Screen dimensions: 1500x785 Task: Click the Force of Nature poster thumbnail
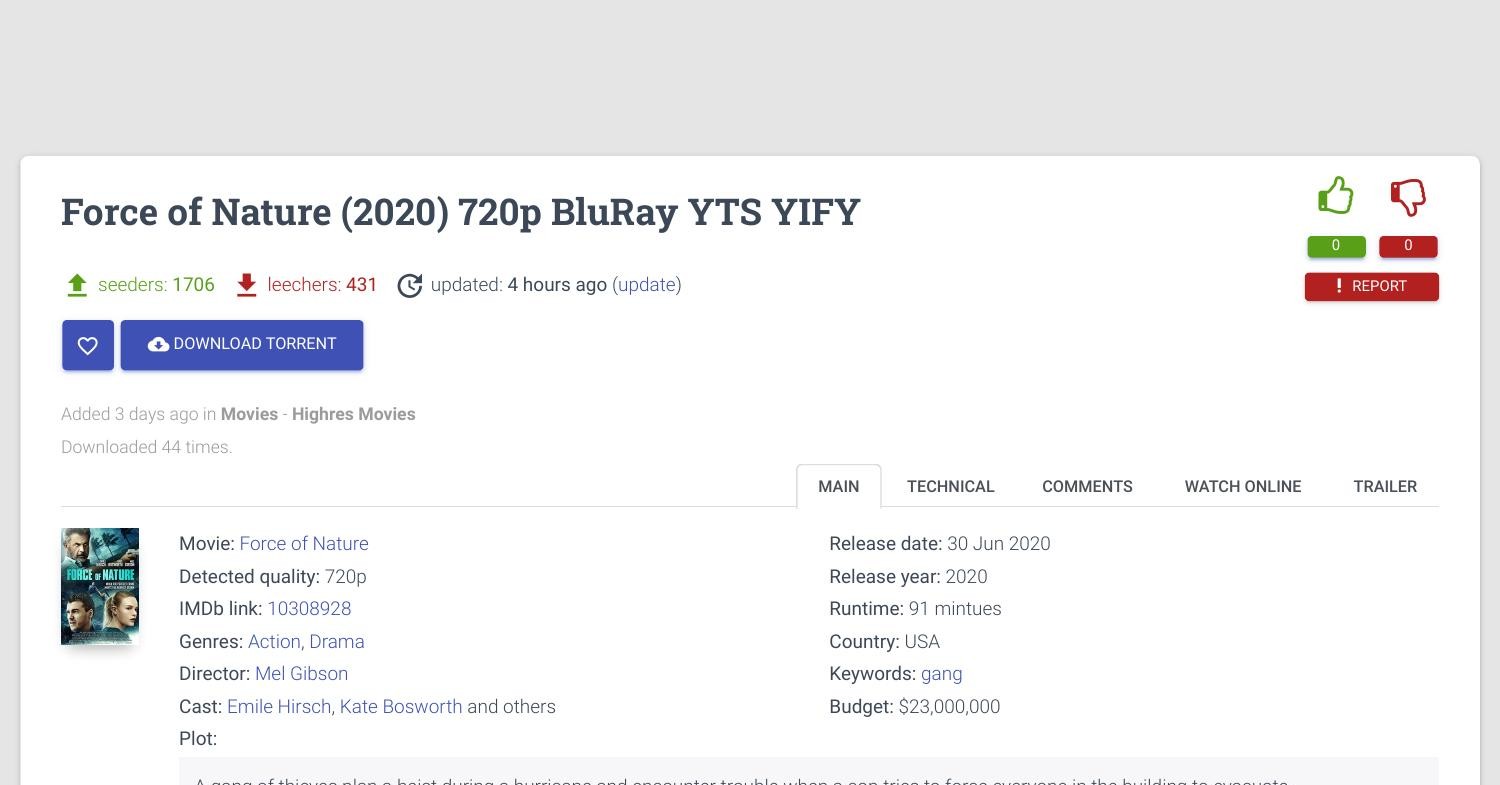(x=100, y=586)
